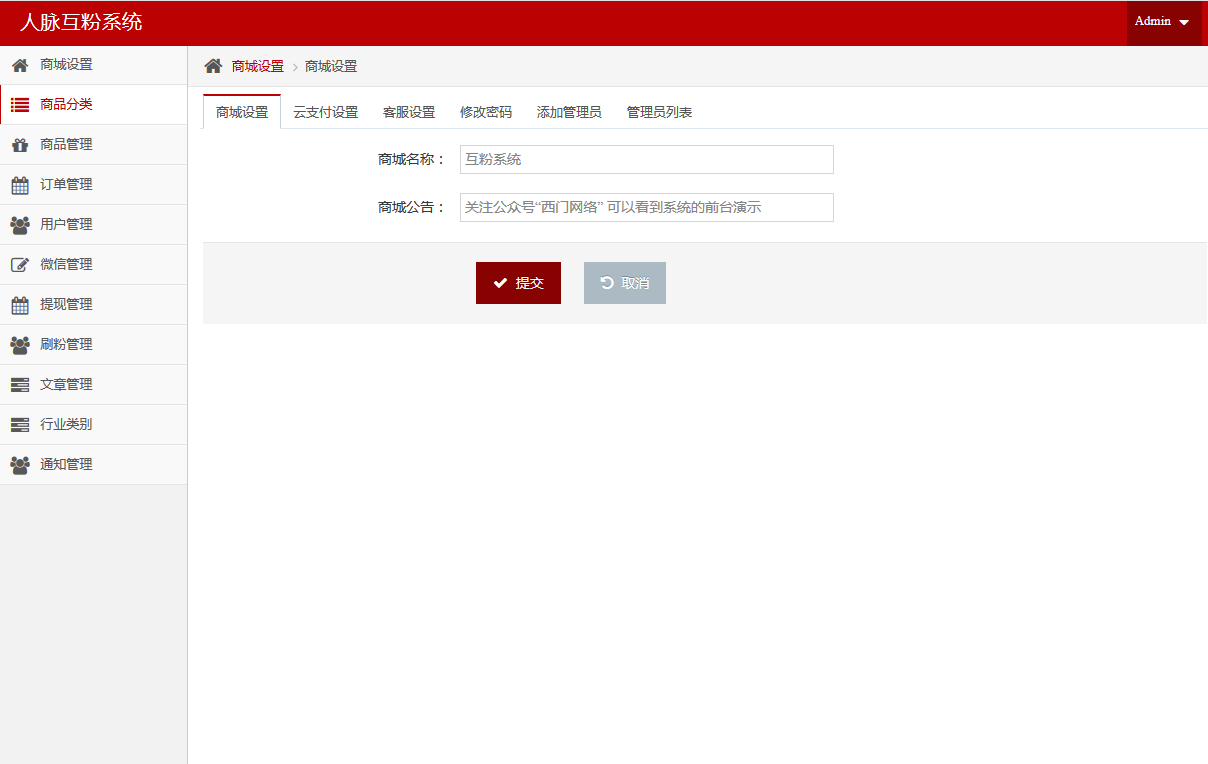Focus the 商城名称 input field
1208x764 pixels.
coord(646,160)
